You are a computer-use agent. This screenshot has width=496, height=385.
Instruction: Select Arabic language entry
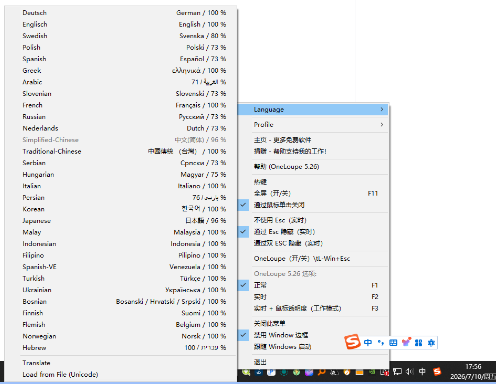tap(120, 82)
